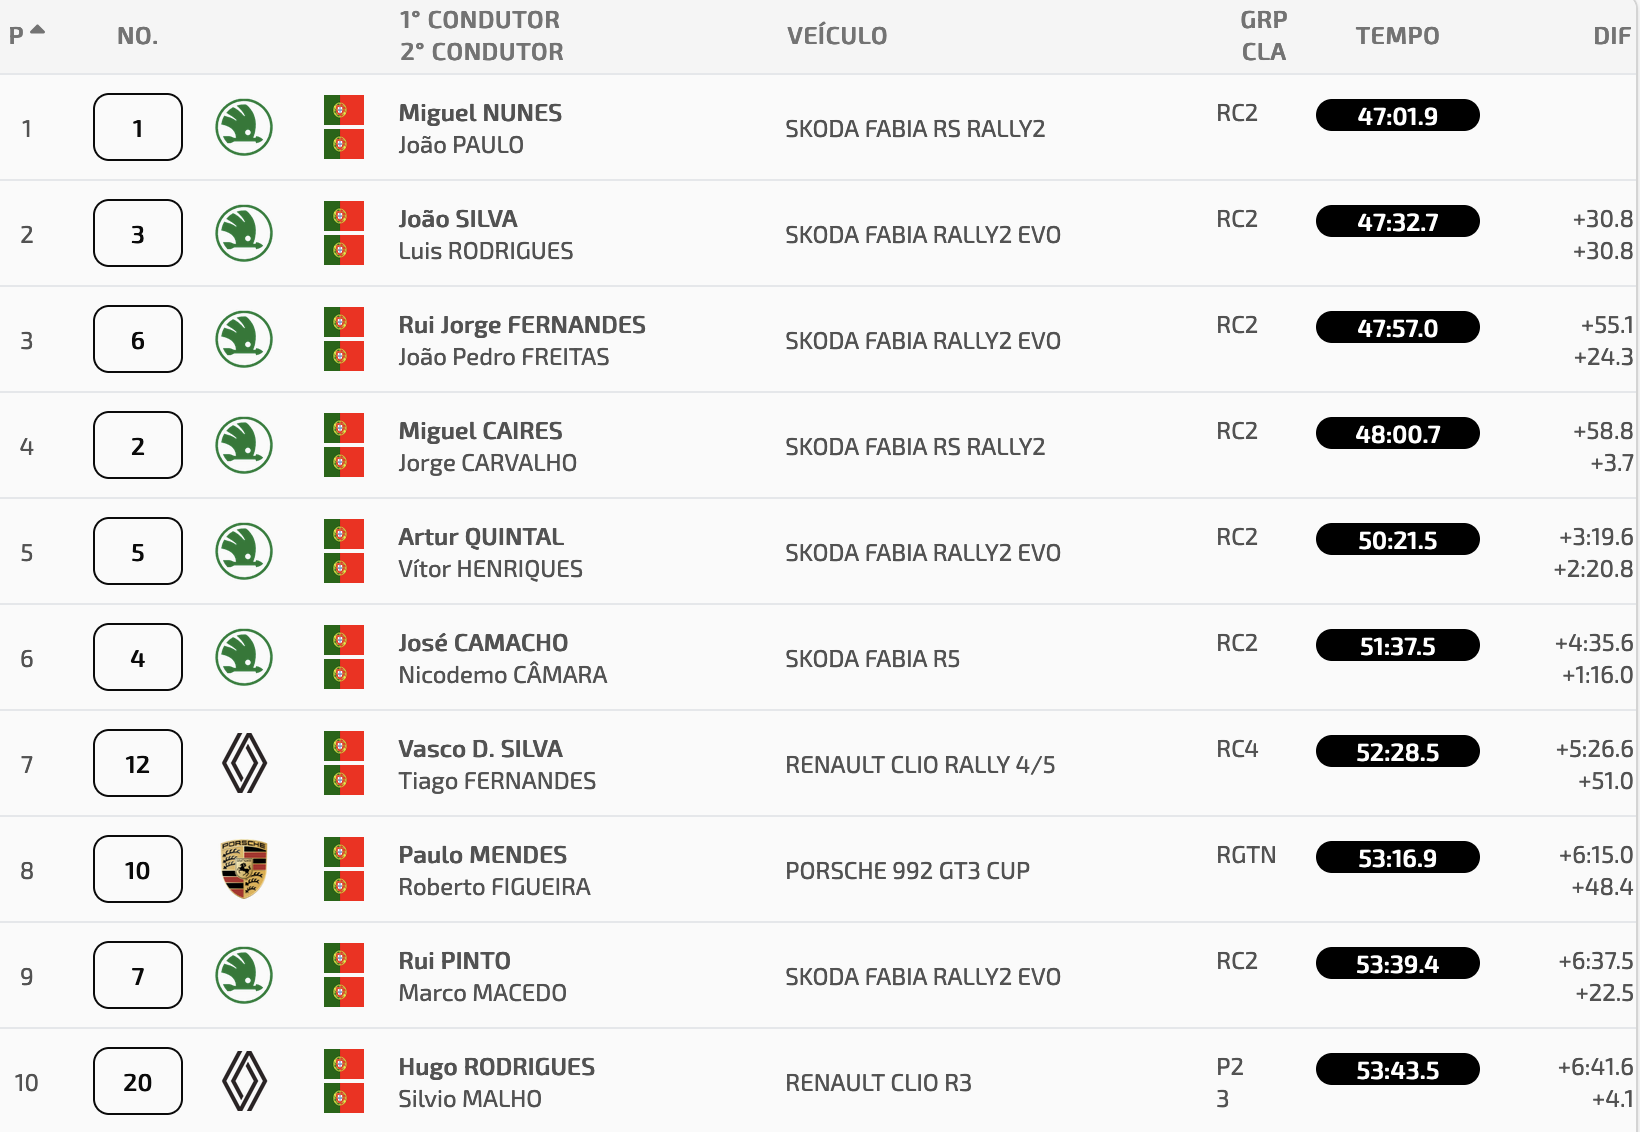1640x1132 pixels.
Task: Sort table by TEMPO column header
Action: pyautogui.click(x=1397, y=36)
